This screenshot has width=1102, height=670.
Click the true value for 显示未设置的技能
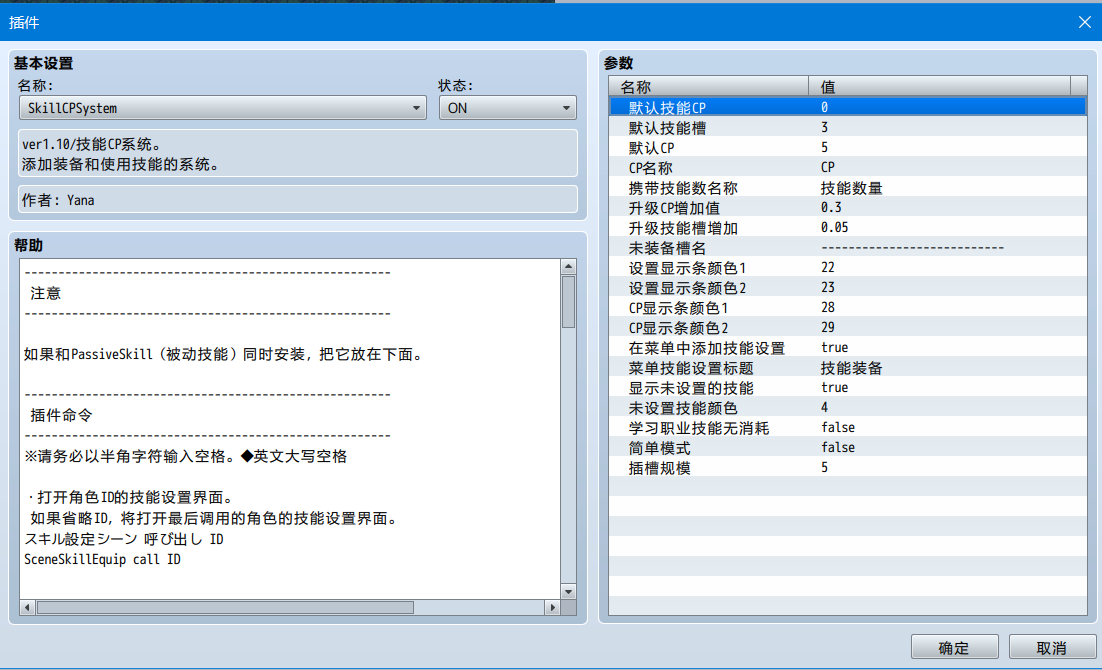pos(834,388)
